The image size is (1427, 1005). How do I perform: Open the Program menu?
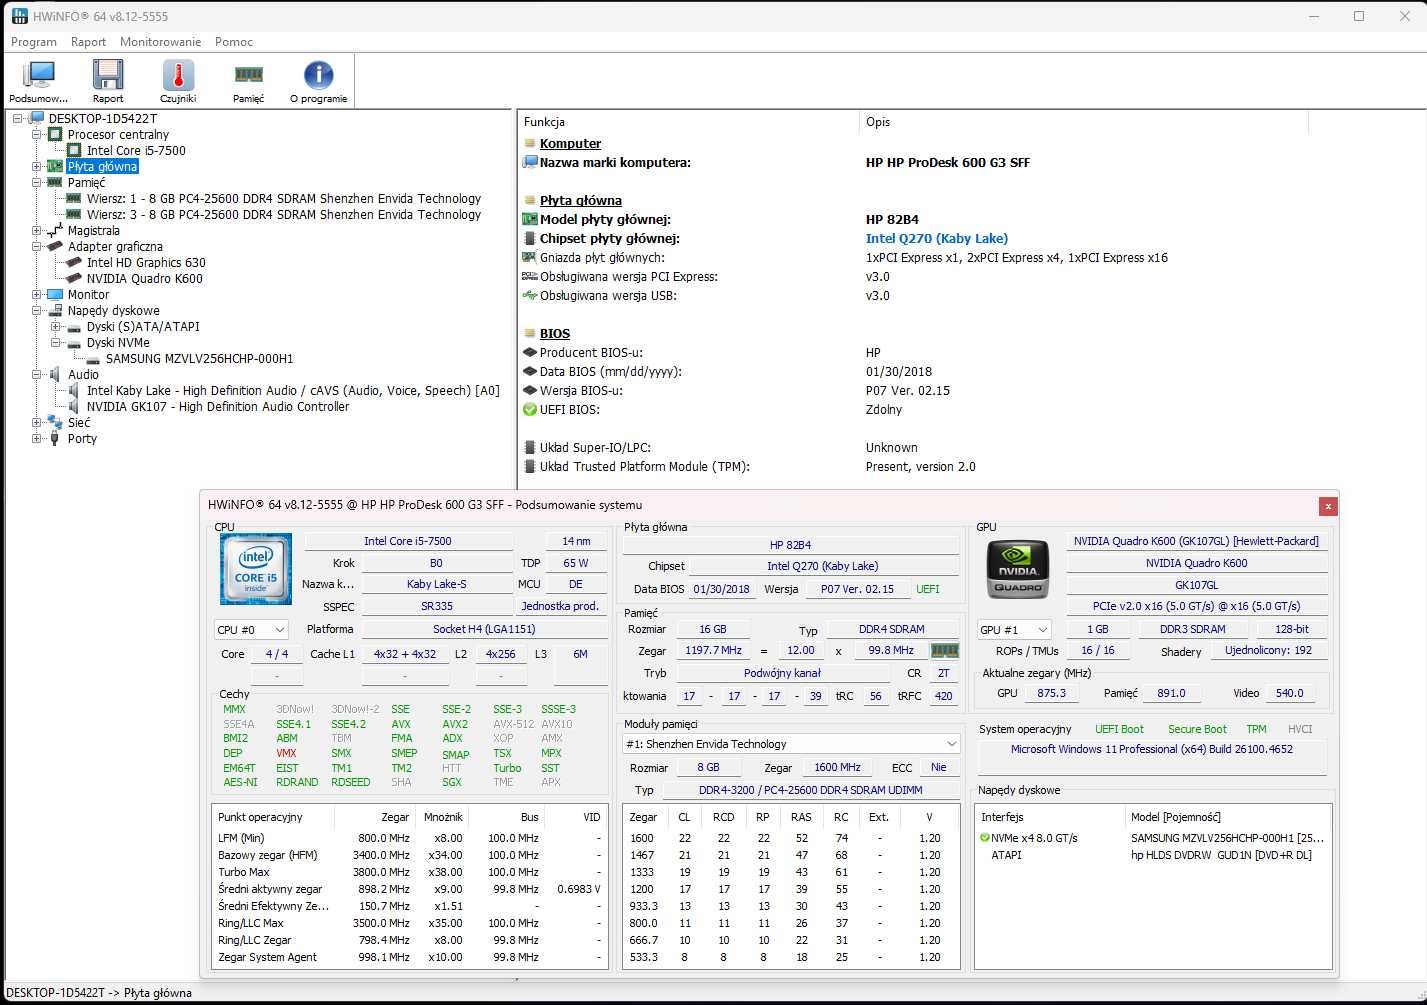tap(34, 42)
